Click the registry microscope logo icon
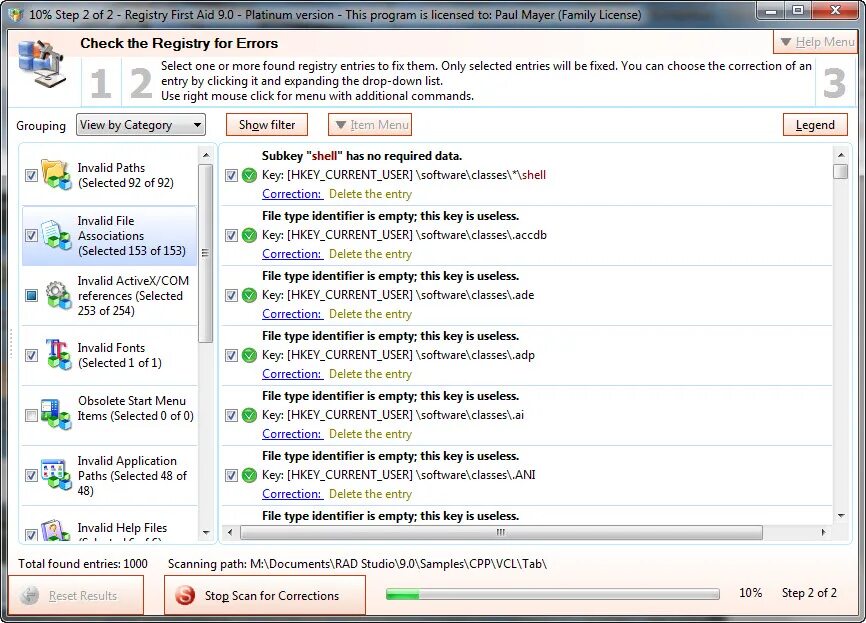The image size is (866, 623). pyautogui.click(x=41, y=65)
